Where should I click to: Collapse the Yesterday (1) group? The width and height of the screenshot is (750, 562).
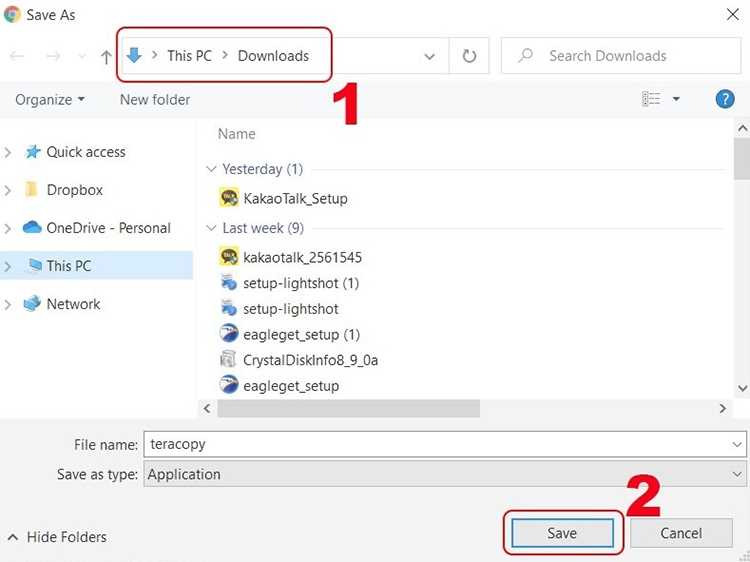click(211, 169)
